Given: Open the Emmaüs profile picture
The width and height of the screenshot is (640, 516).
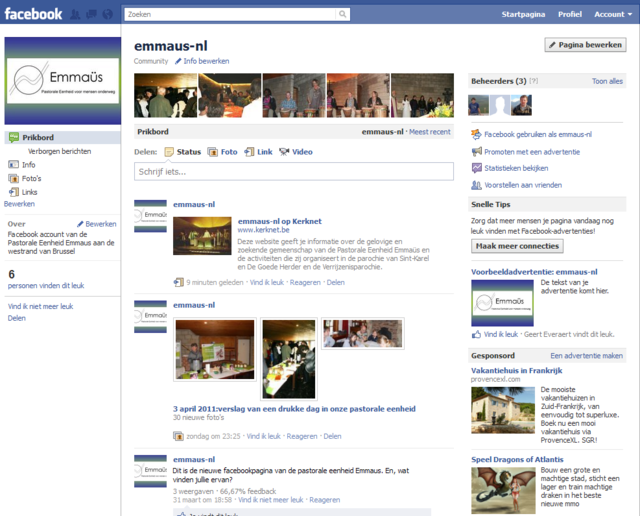Looking at the screenshot, I should [x=62, y=81].
